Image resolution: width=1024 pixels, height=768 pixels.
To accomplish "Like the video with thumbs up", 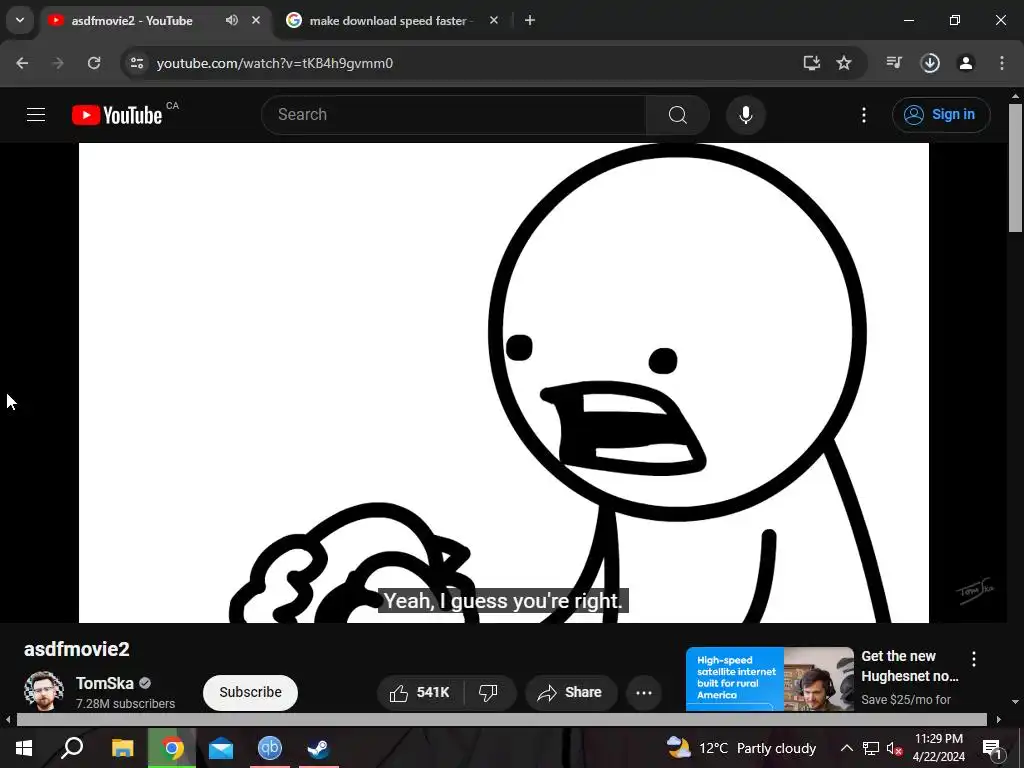I will 420,692.
